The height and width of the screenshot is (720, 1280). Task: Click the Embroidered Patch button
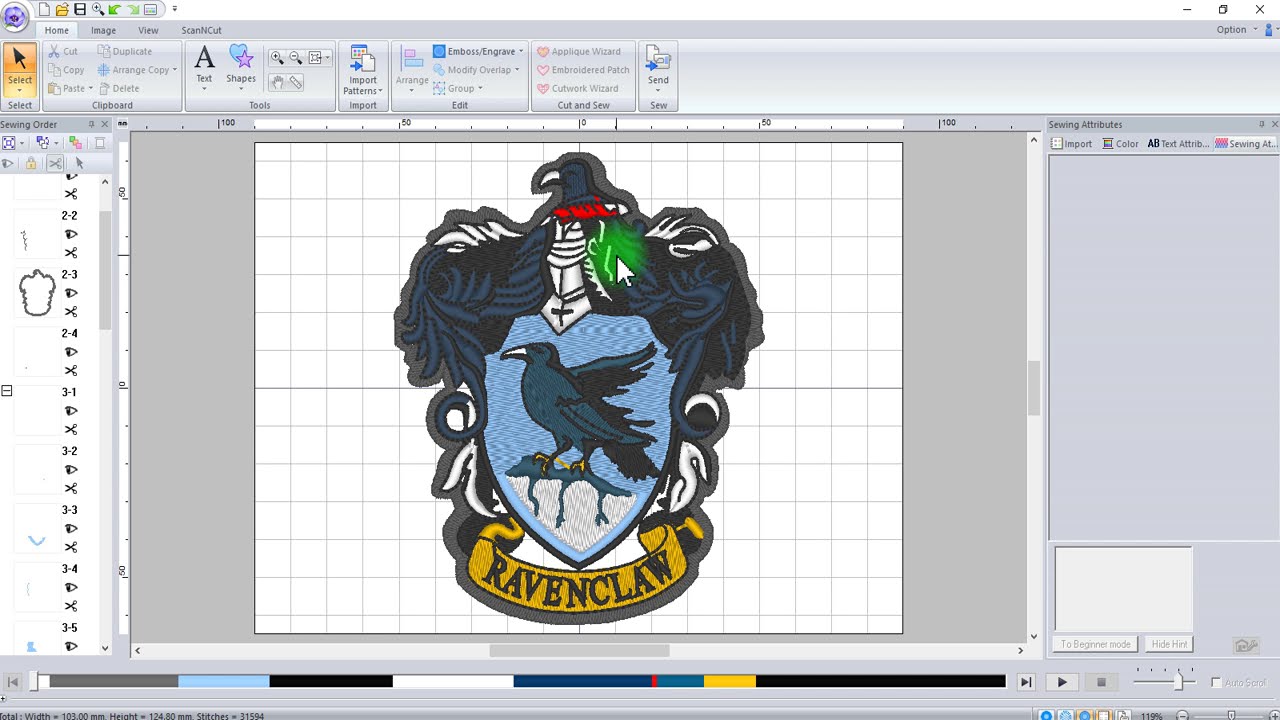point(583,70)
